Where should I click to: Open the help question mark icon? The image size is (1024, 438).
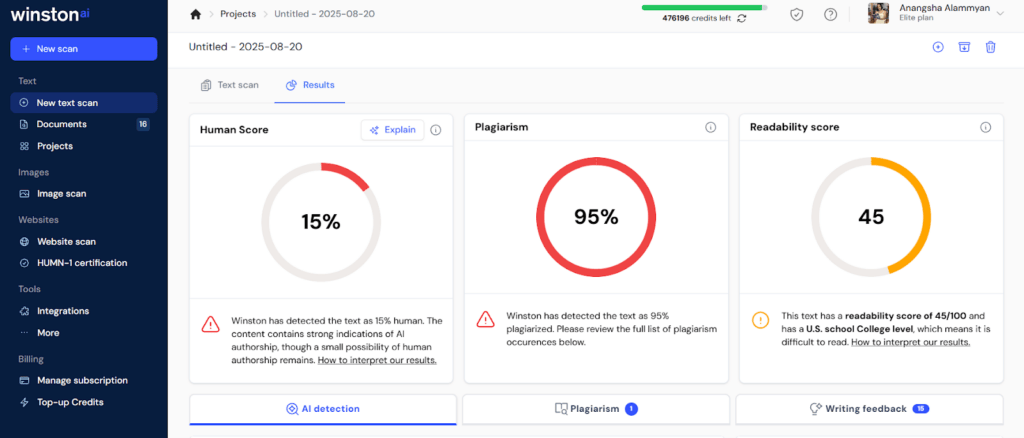pos(830,14)
